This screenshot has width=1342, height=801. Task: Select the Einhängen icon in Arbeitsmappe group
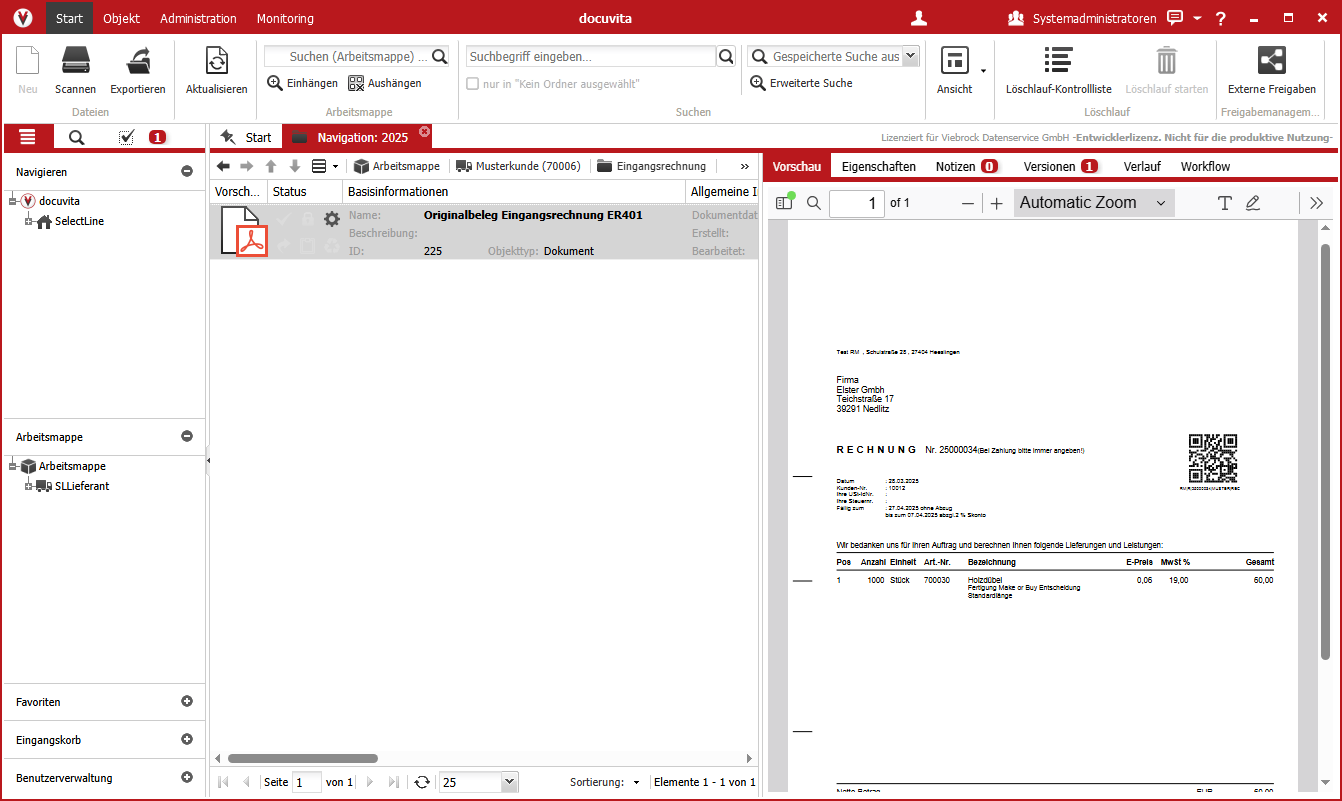(x=272, y=83)
